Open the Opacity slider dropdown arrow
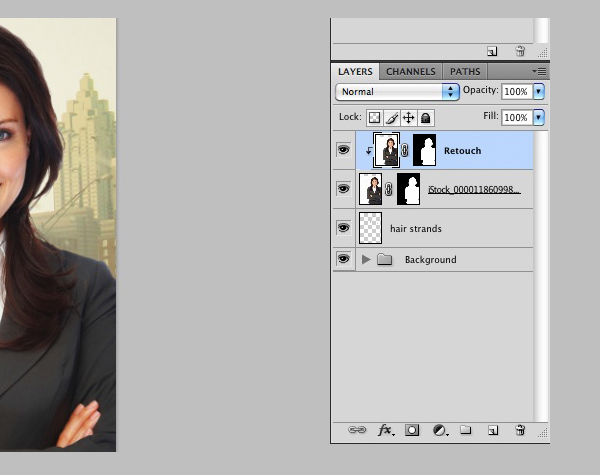Image resolution: width=600 pixels, height=475 pixels. pyautogui.click(x=539, y=91)
